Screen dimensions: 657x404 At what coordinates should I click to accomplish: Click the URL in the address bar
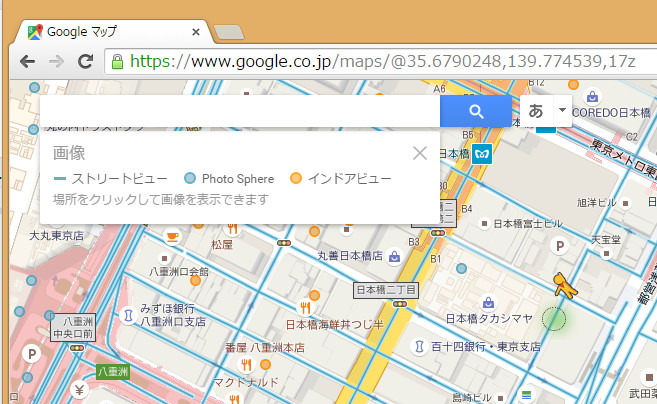[383, 62]
